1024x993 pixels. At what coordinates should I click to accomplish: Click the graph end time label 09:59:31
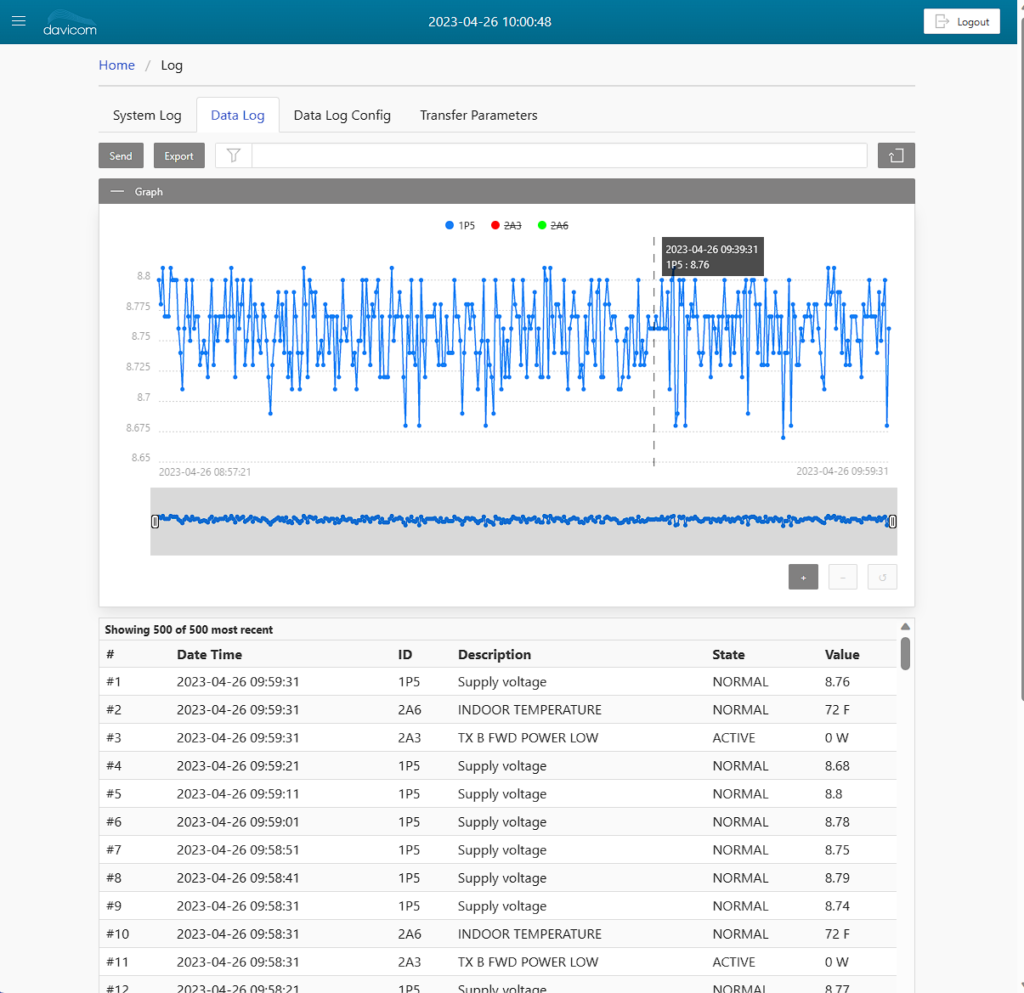tap(842, 471)
